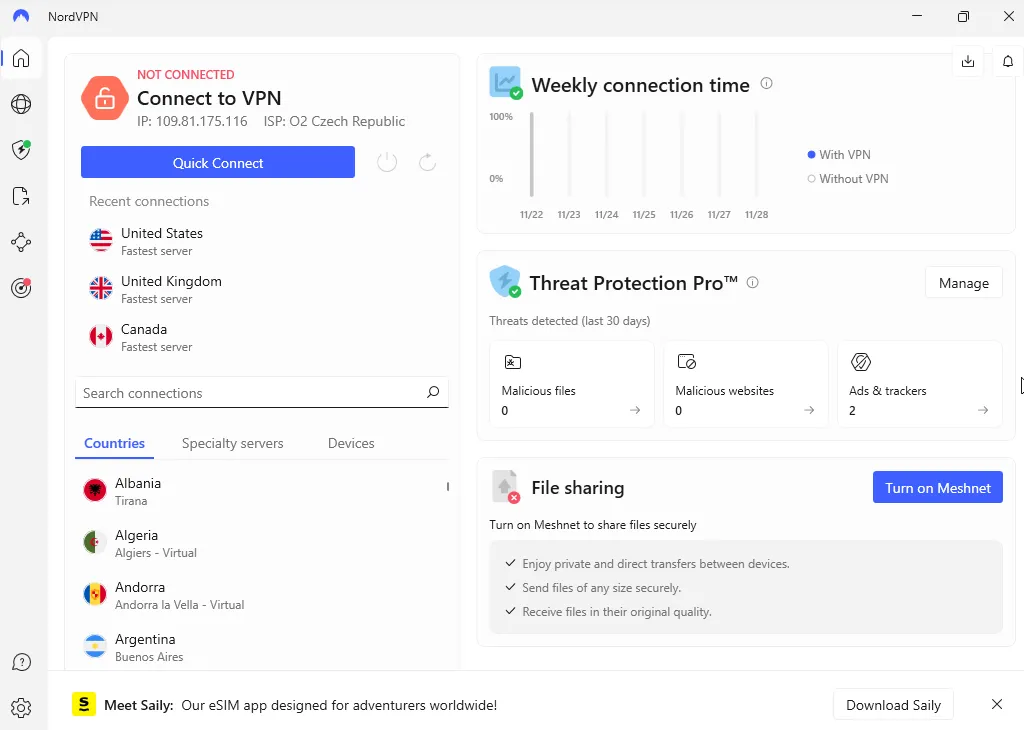Open the help question mark icon

[x=21, y=662]
